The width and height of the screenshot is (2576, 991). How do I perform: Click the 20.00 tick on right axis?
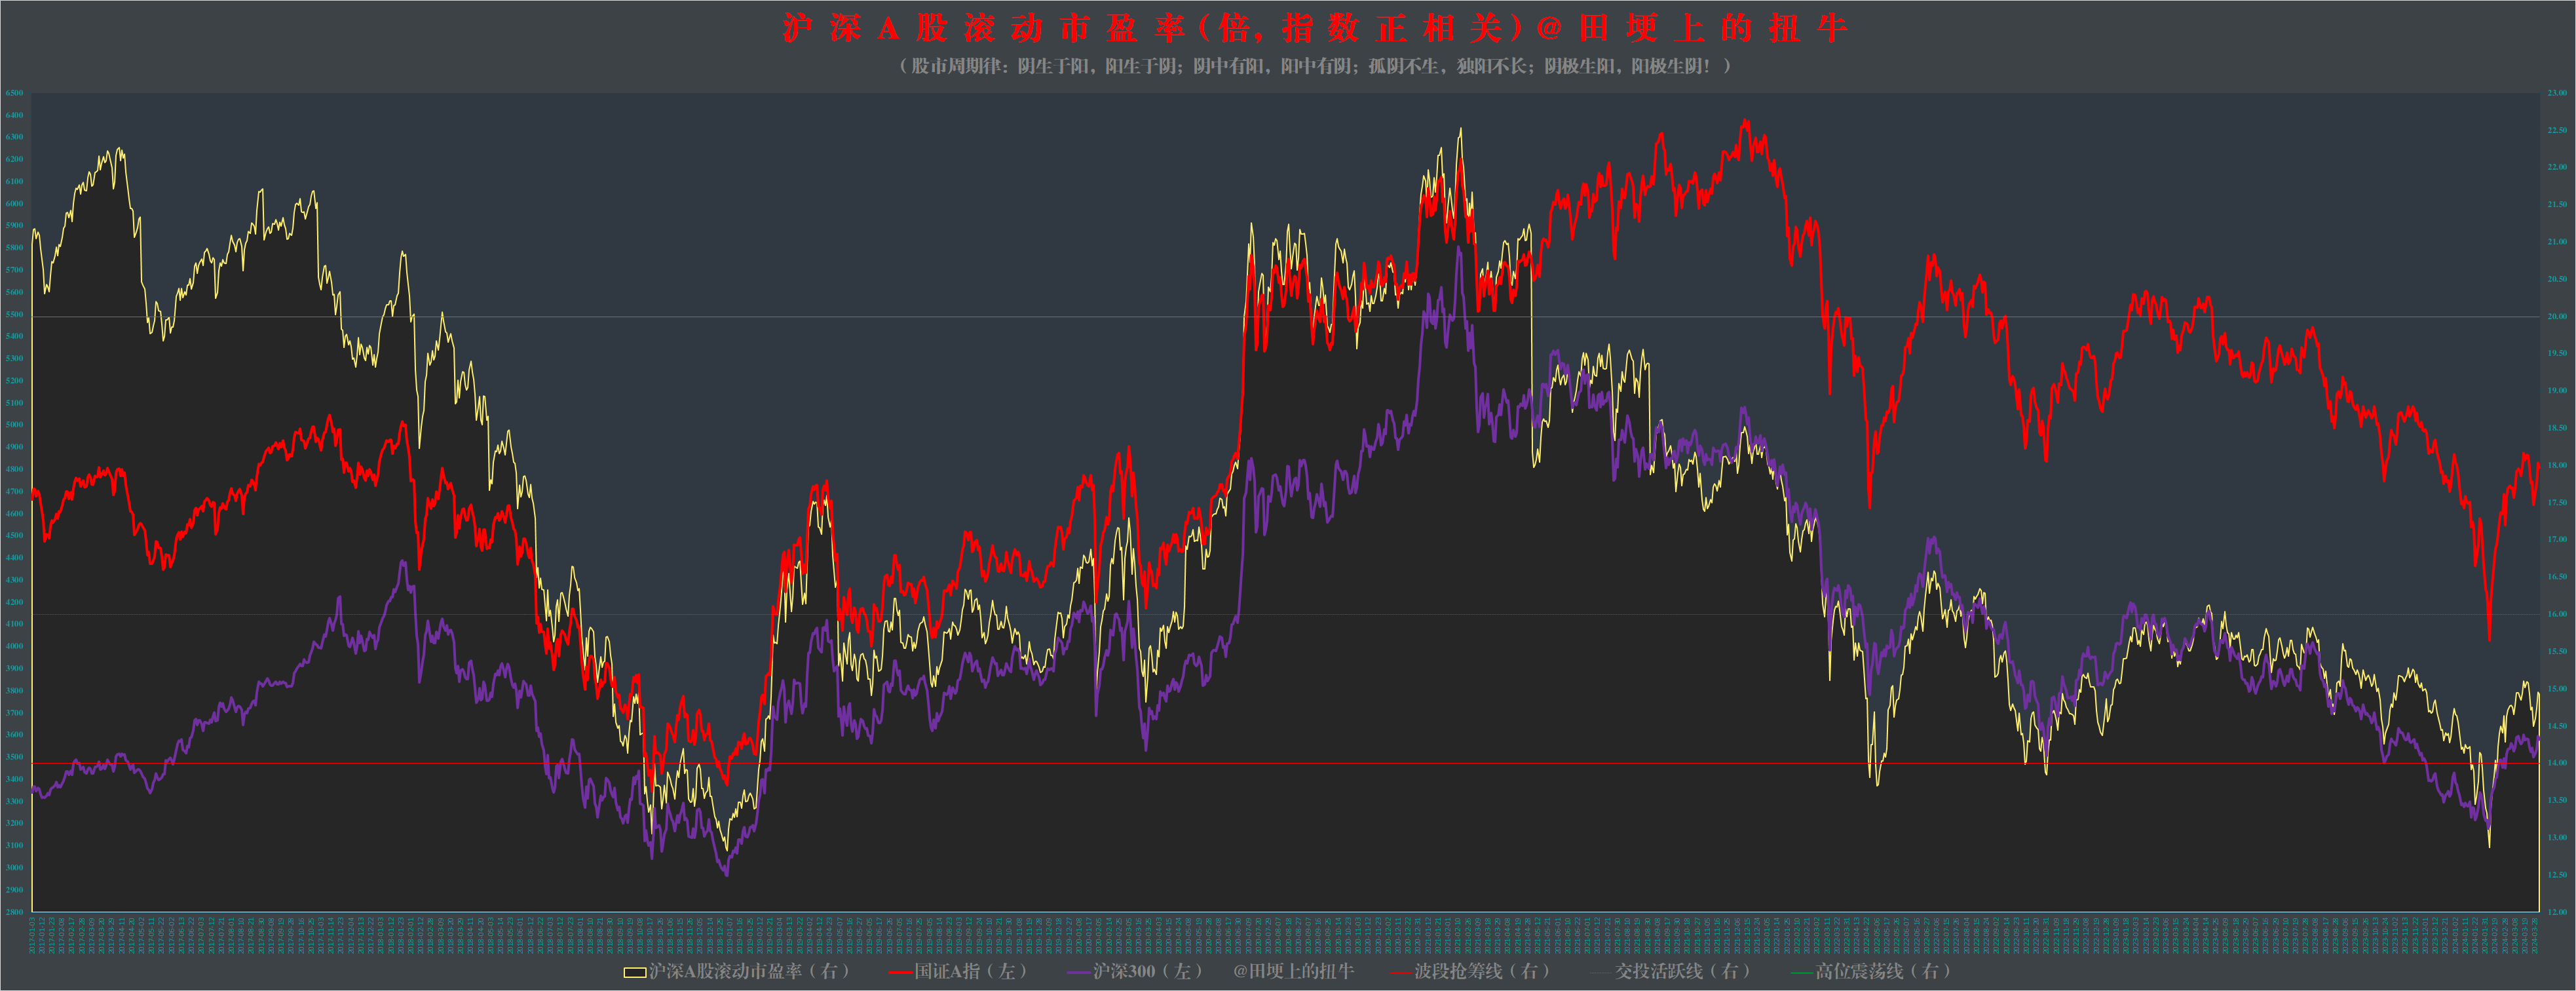point(2557,316)
